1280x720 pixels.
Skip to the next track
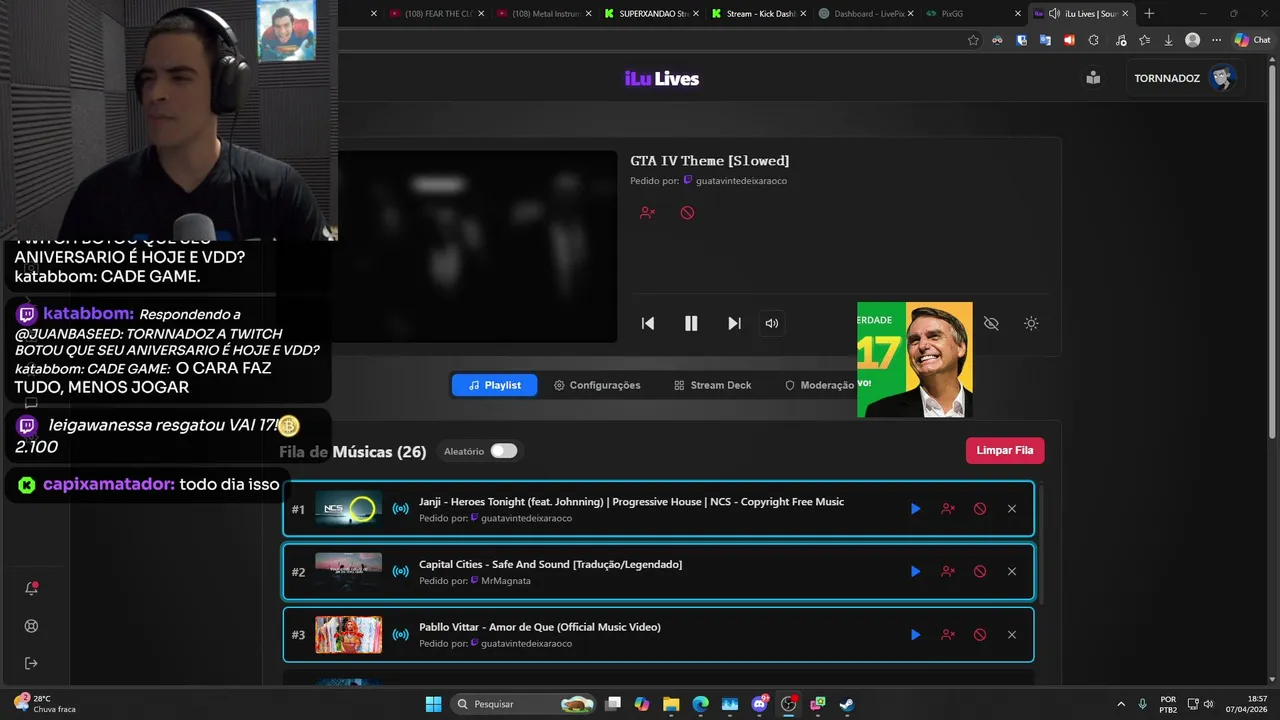click(x=734, y=323)
